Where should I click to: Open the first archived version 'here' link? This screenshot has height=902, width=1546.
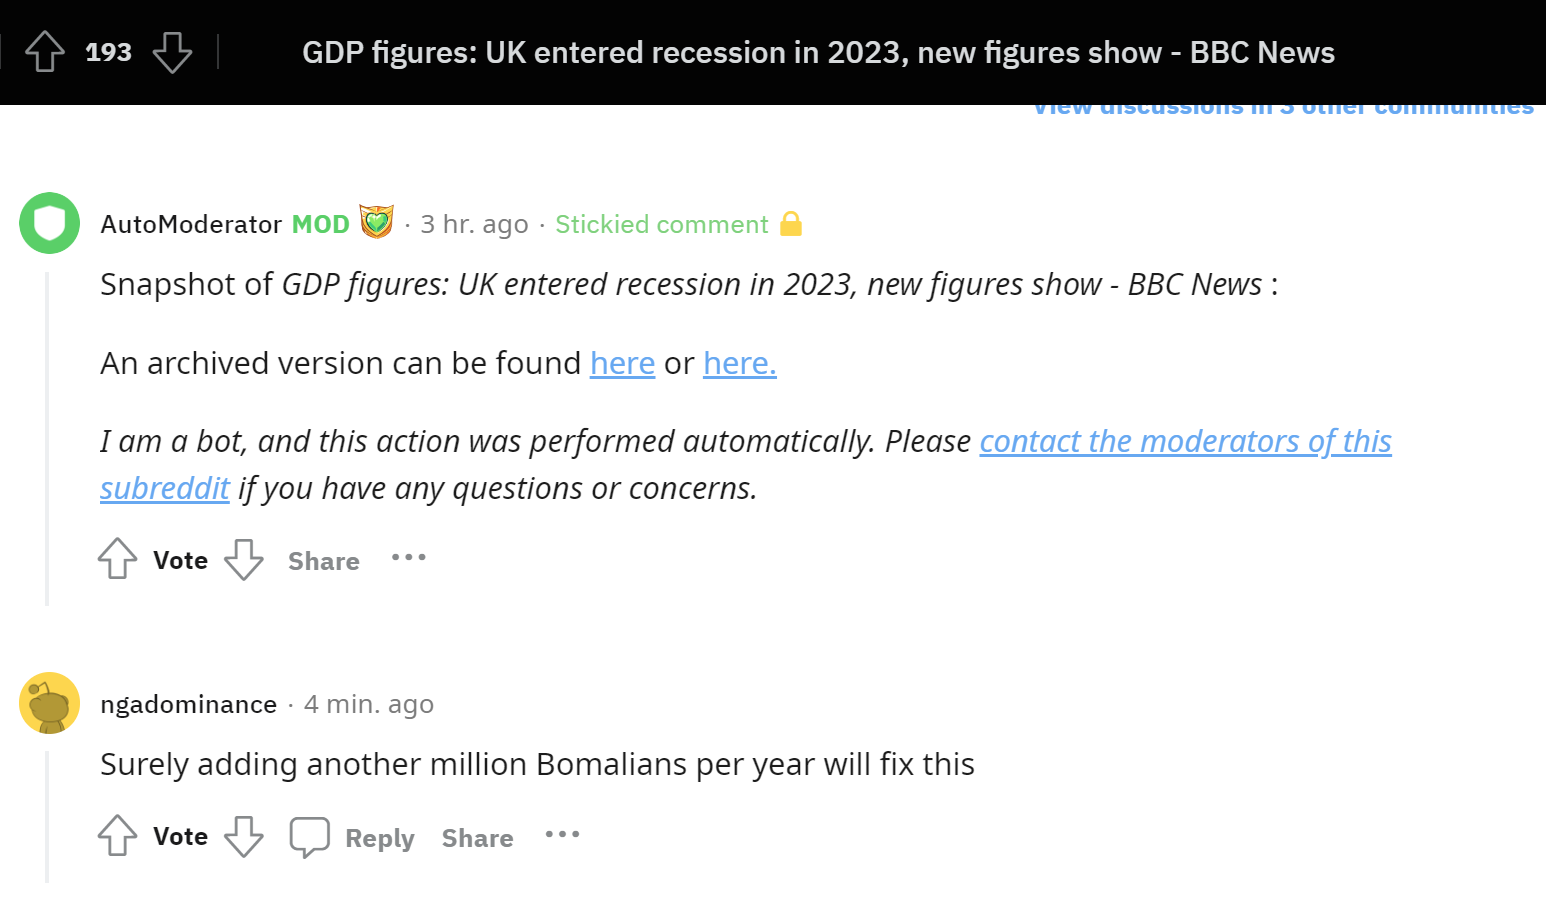[622, 363]
